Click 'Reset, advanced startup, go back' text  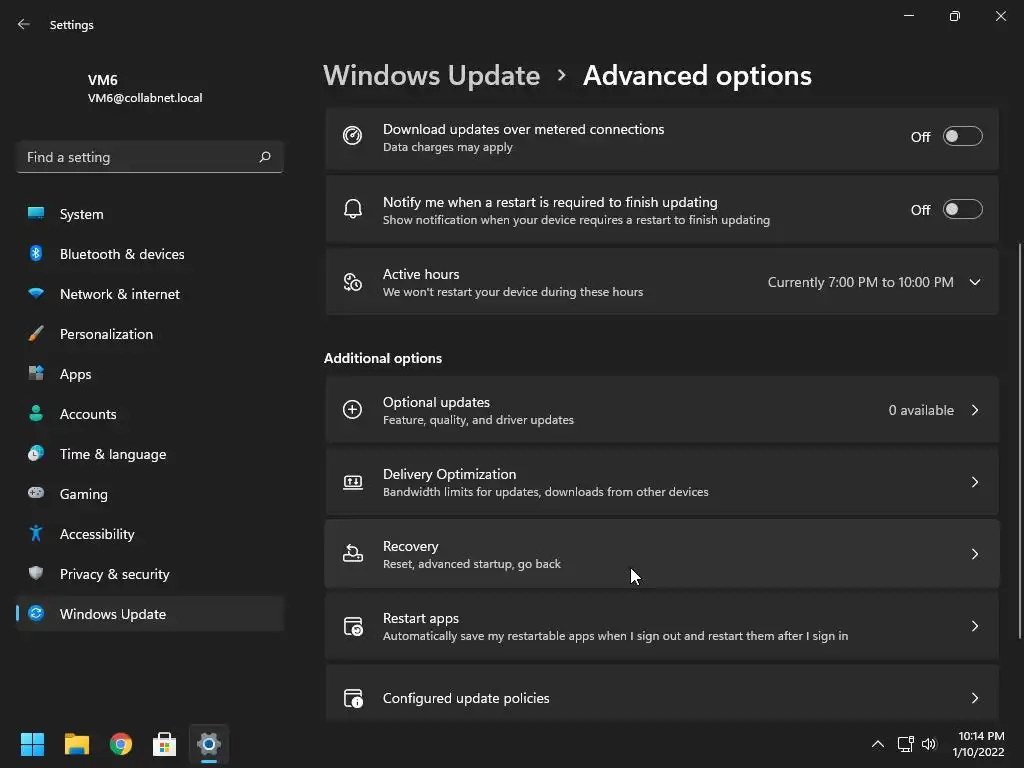click(472, 564)
